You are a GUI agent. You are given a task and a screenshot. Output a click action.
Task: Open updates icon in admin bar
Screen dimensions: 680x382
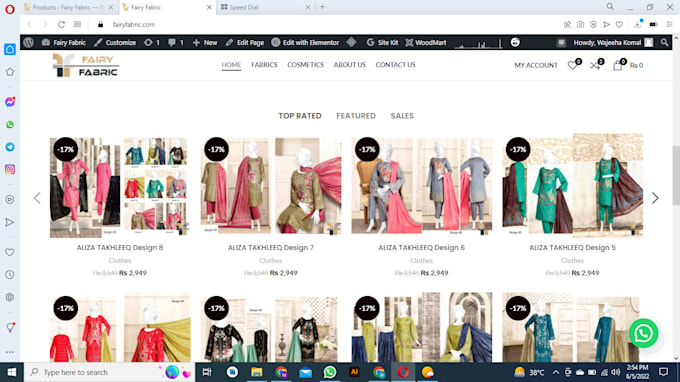151,42
